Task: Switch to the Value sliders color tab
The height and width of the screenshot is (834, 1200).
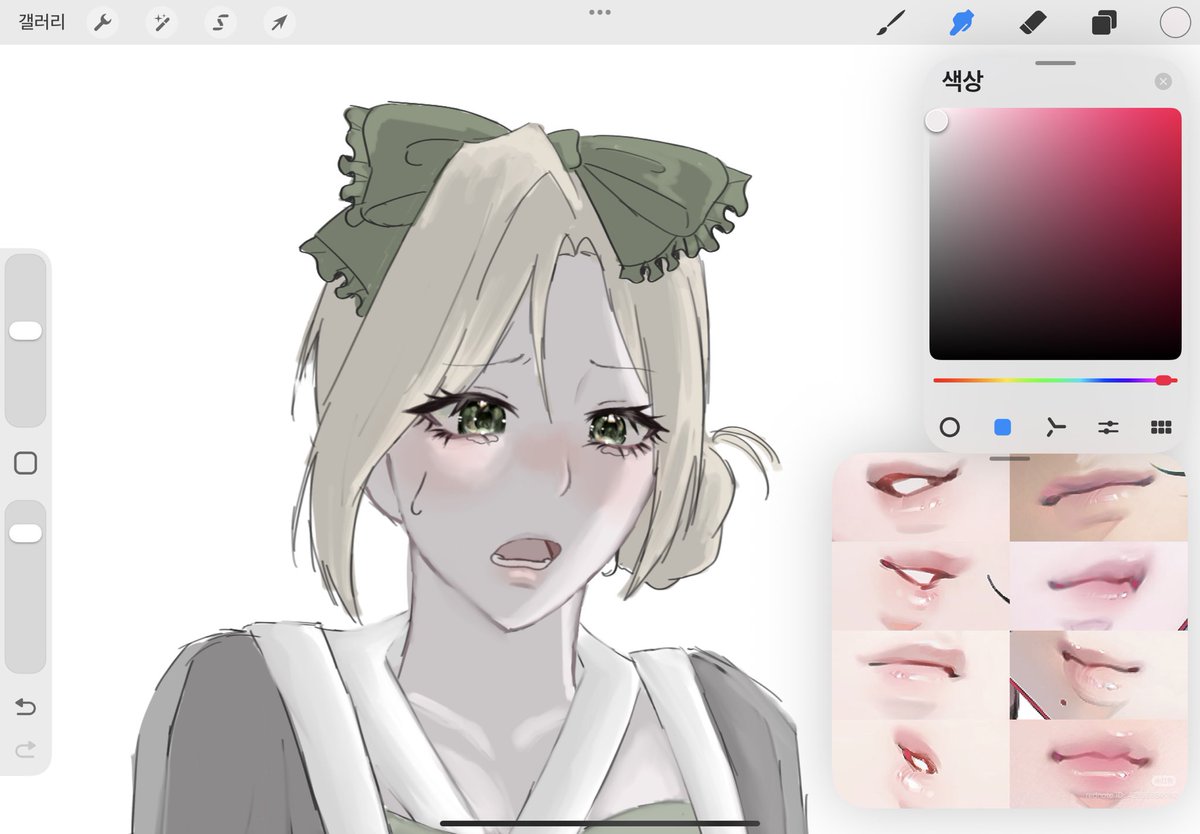Action: click(1108, 427)
